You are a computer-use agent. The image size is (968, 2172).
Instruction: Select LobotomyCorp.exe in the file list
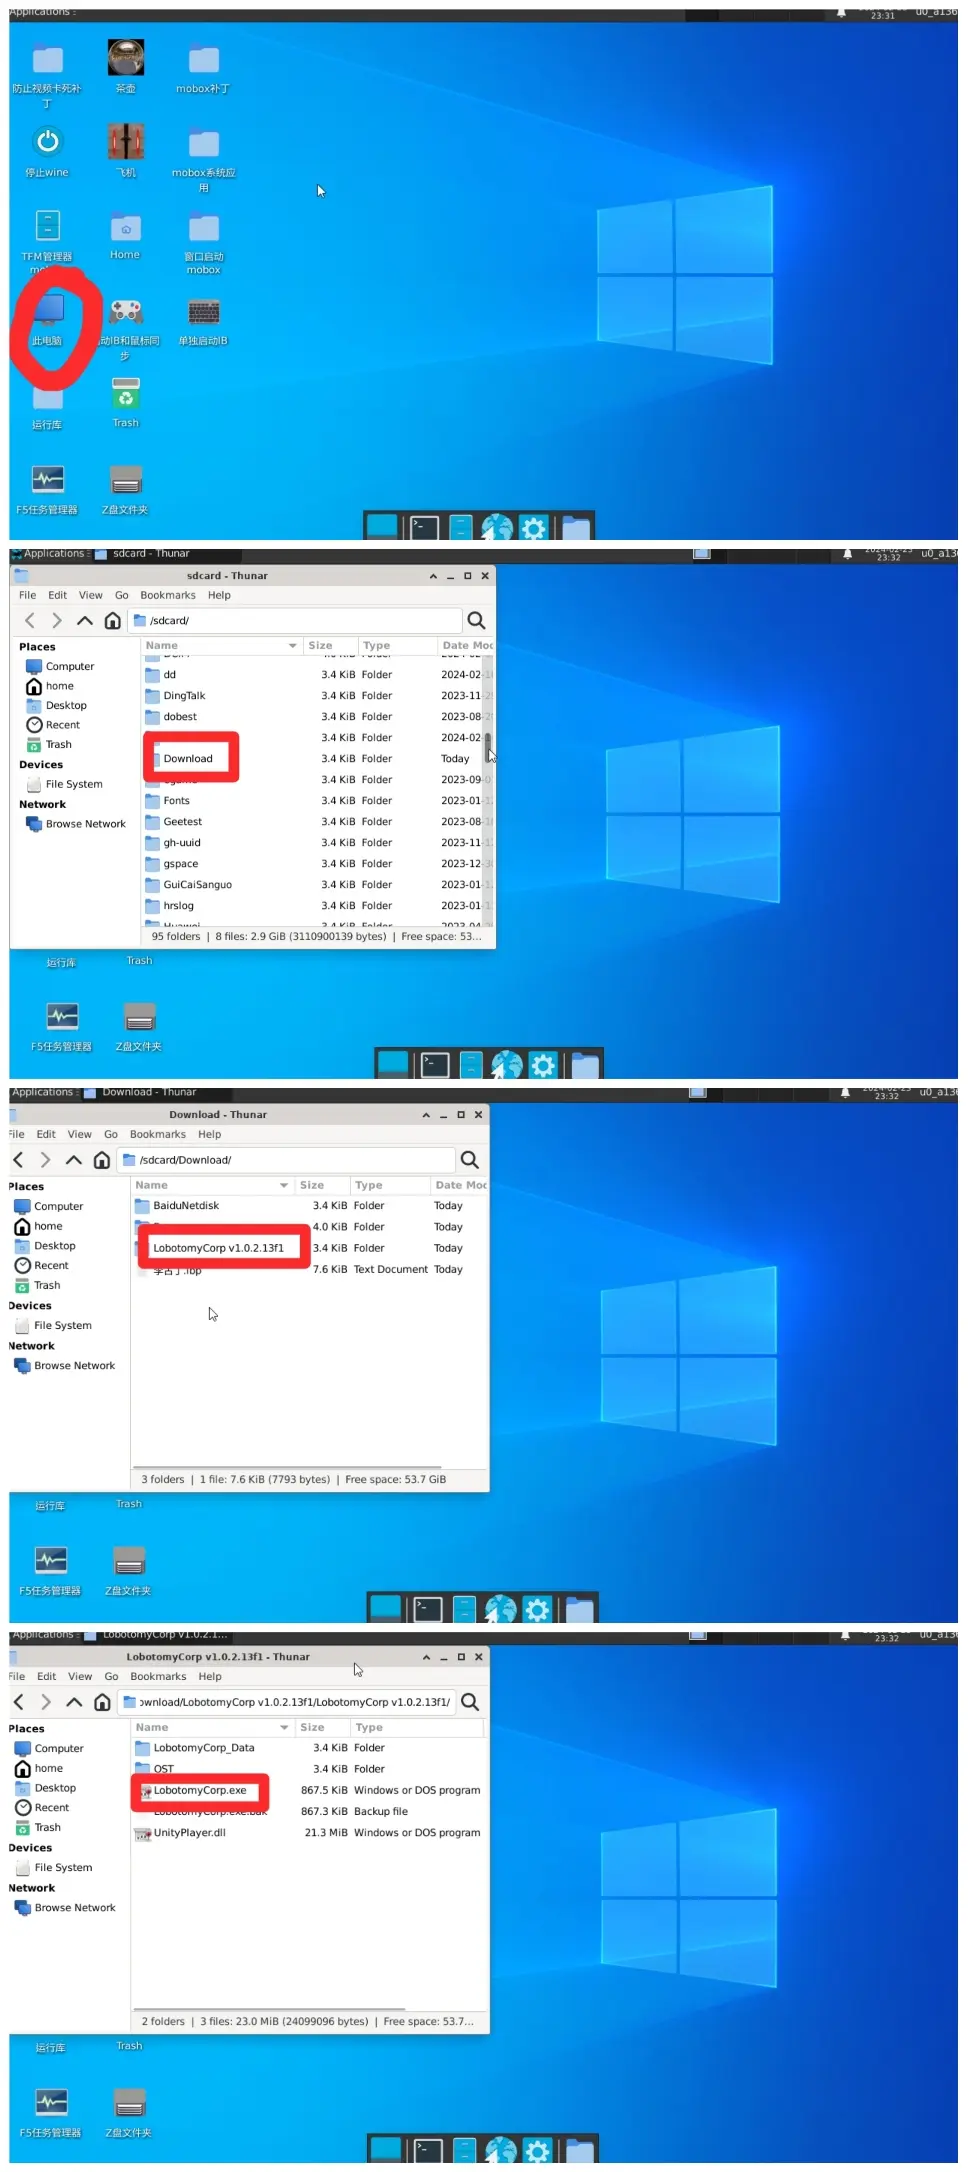199,1790
